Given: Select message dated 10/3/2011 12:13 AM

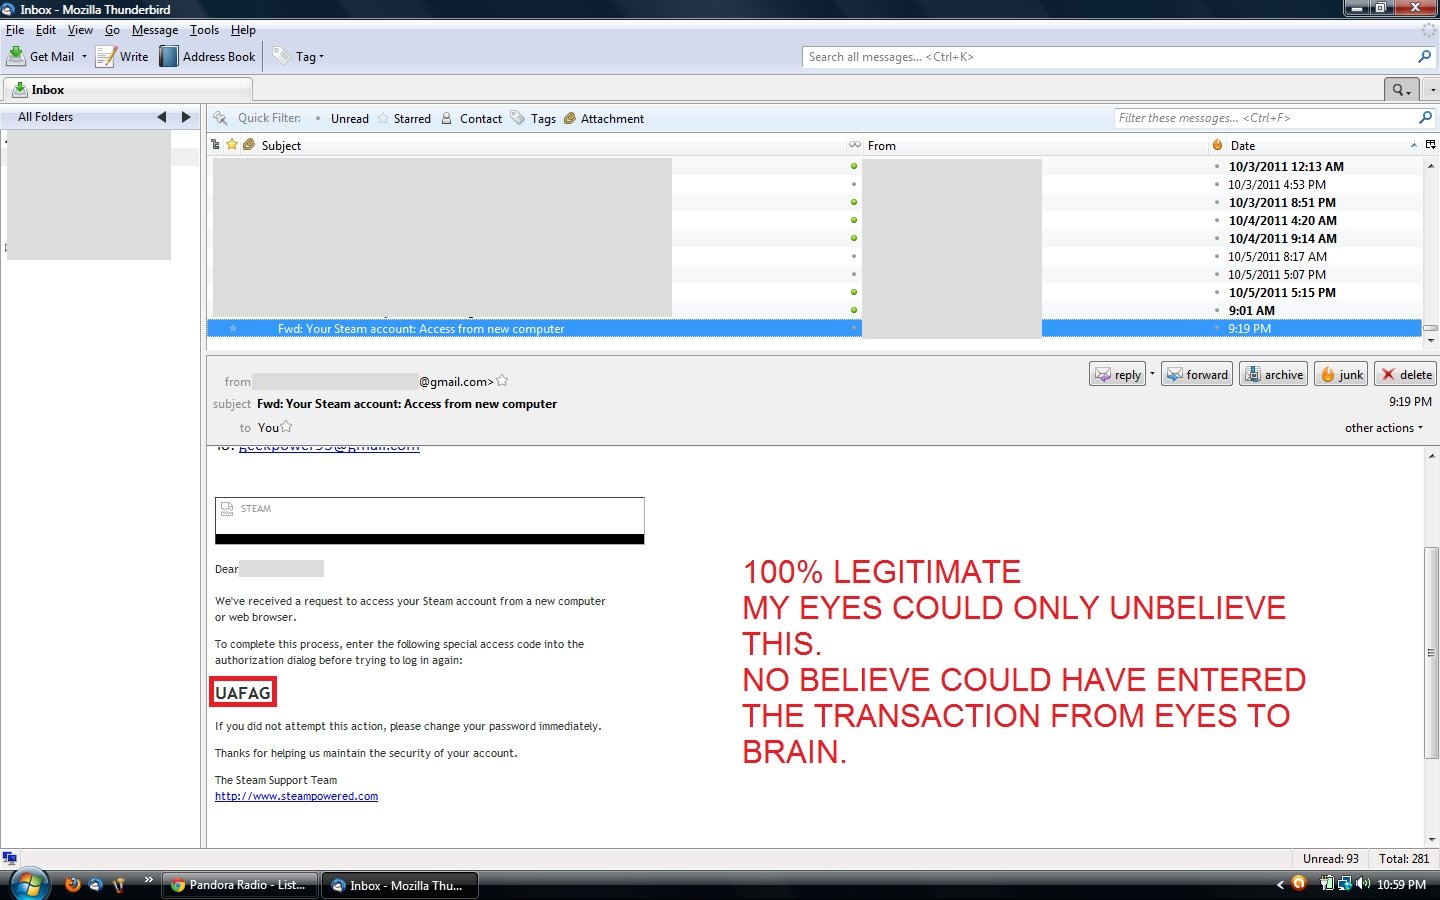Looking at the screenshot, I should (x=814, y=167).
